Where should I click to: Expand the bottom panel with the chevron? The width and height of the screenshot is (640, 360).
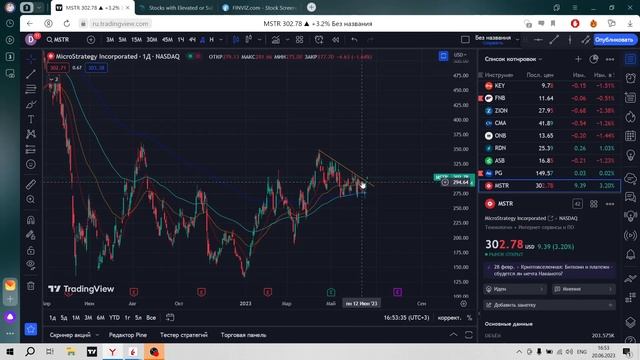point(453,335)
